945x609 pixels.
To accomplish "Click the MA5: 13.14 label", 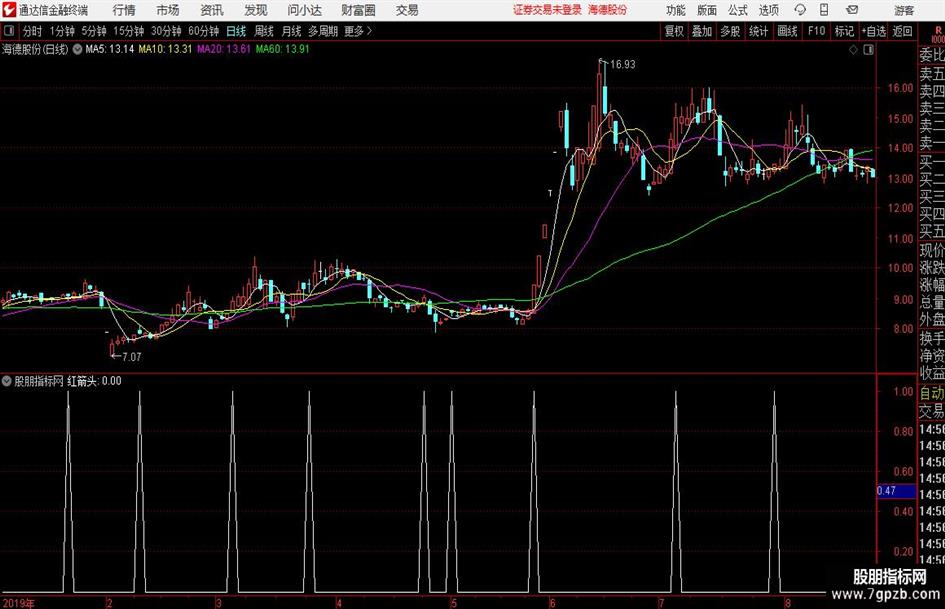I will [110, 49].
